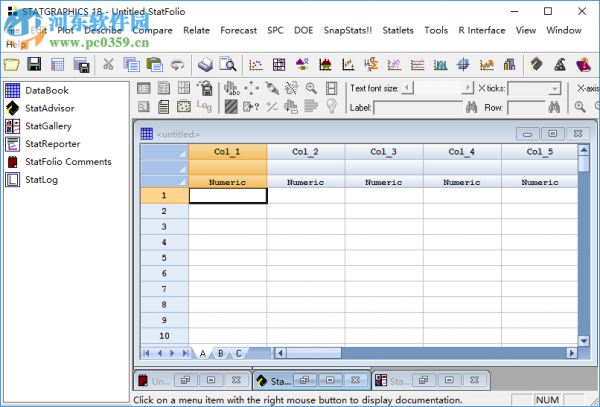Open the R Interface menu

482,31
